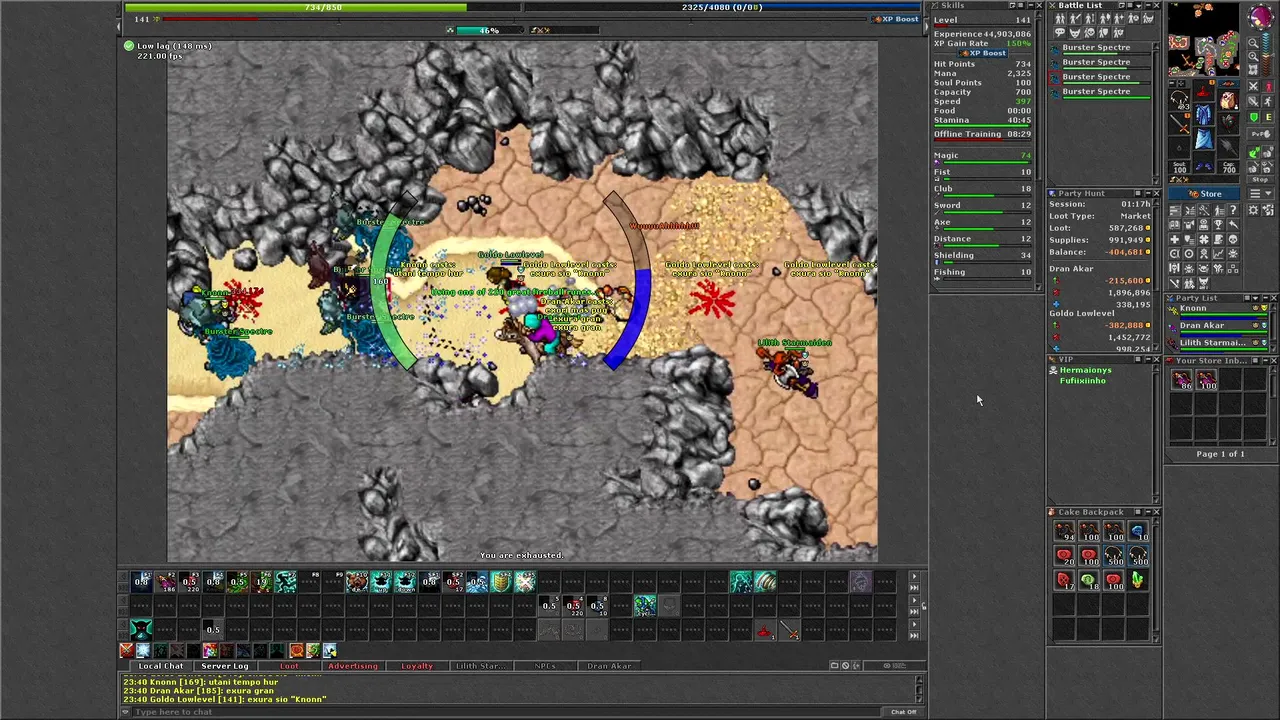
Task: Collapse the Cake Backpack panel
Action: tap(1148, 512)
